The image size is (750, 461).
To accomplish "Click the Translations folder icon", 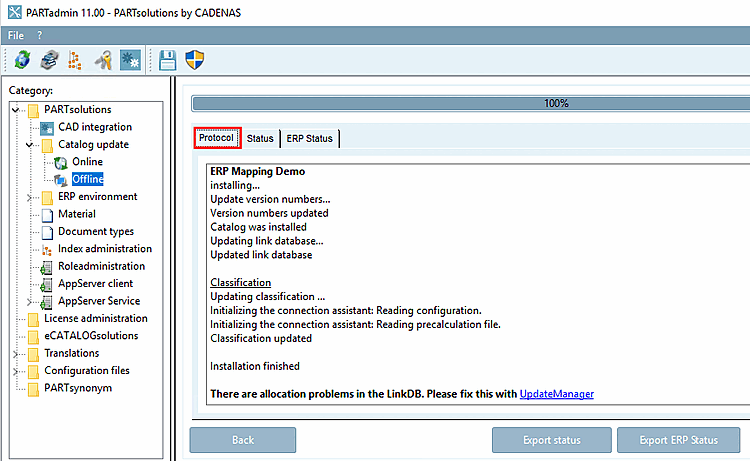I will [x=33, y=354].
